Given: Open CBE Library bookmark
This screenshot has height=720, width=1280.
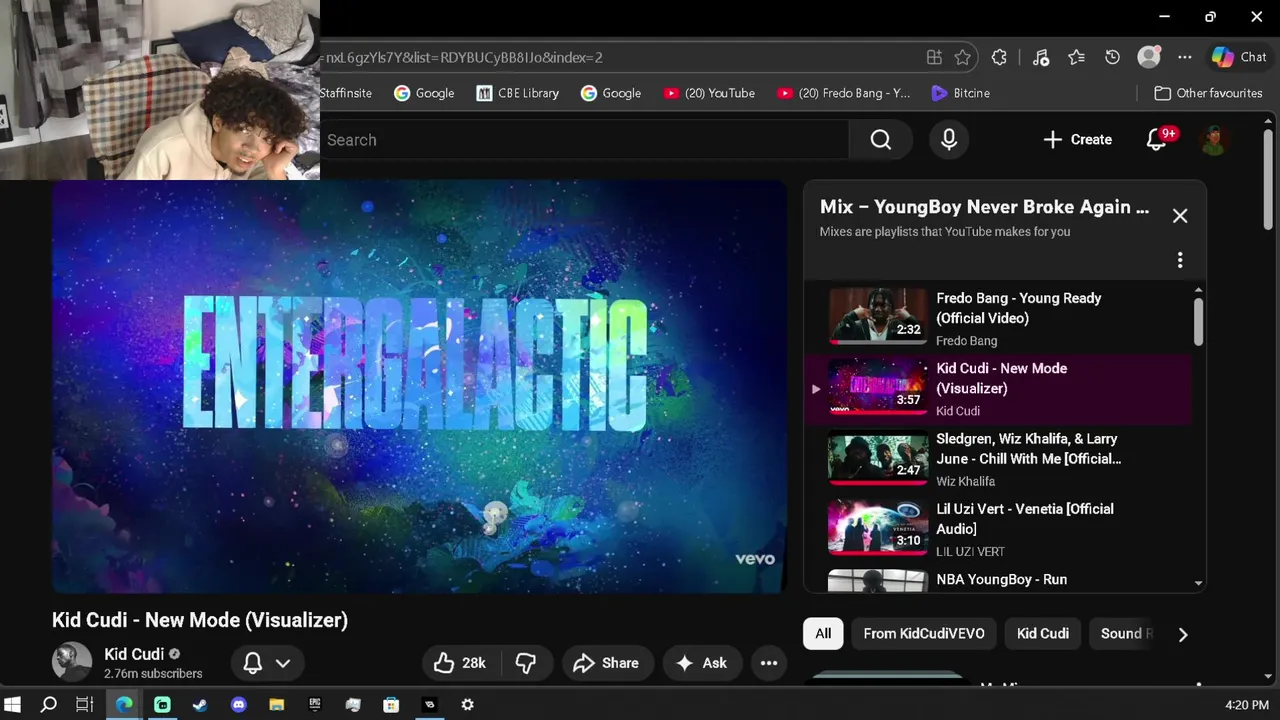Looking at the screenshot, I should point(517,93).
